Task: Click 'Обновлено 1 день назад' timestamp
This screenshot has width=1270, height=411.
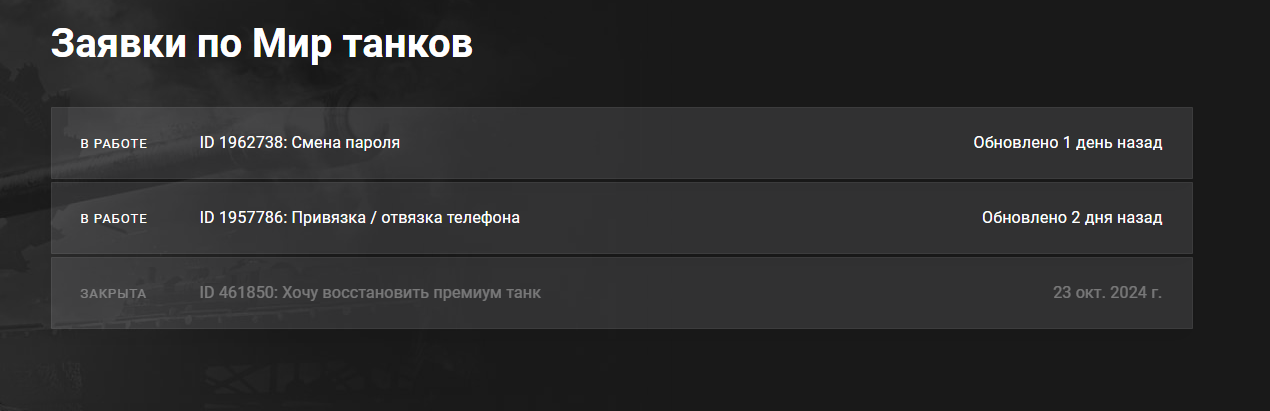Action: 1067,143
